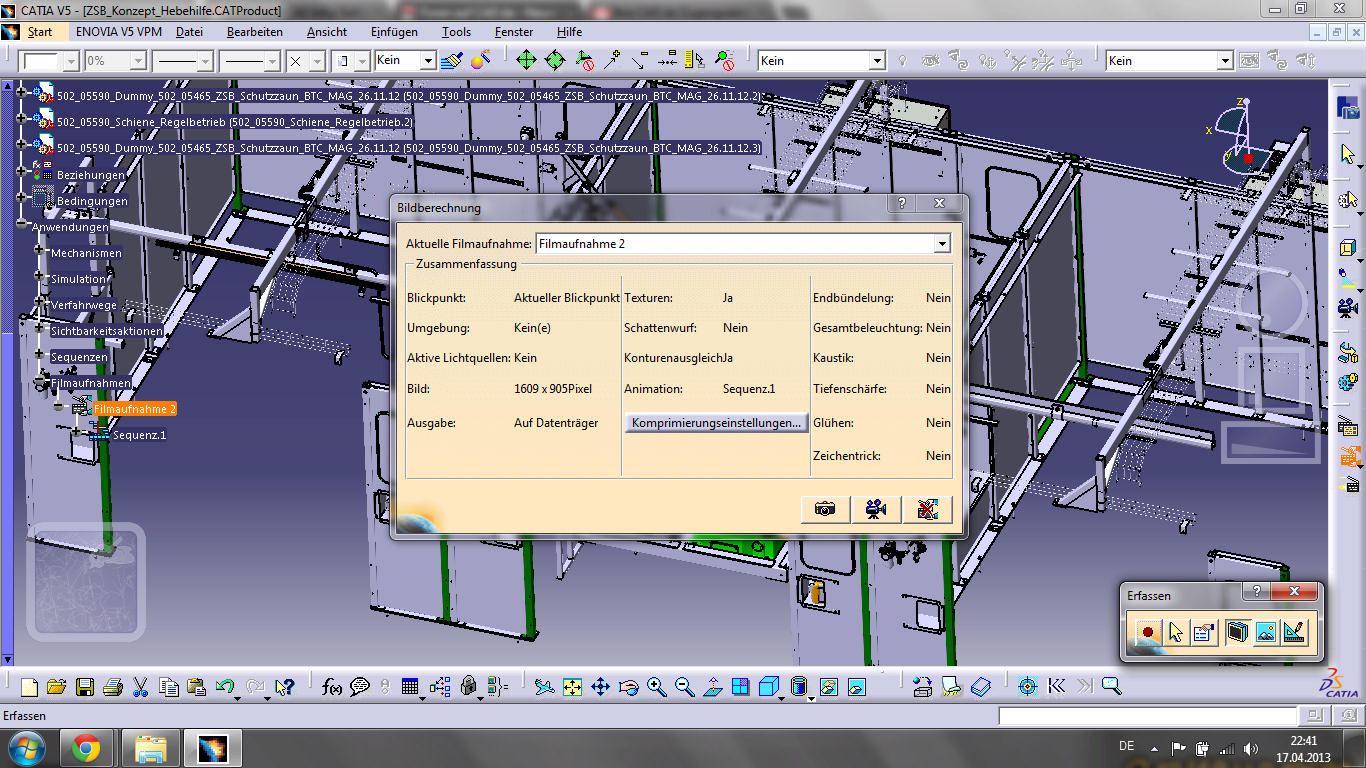Select the Pan view tool

click(x=601, y=687)
